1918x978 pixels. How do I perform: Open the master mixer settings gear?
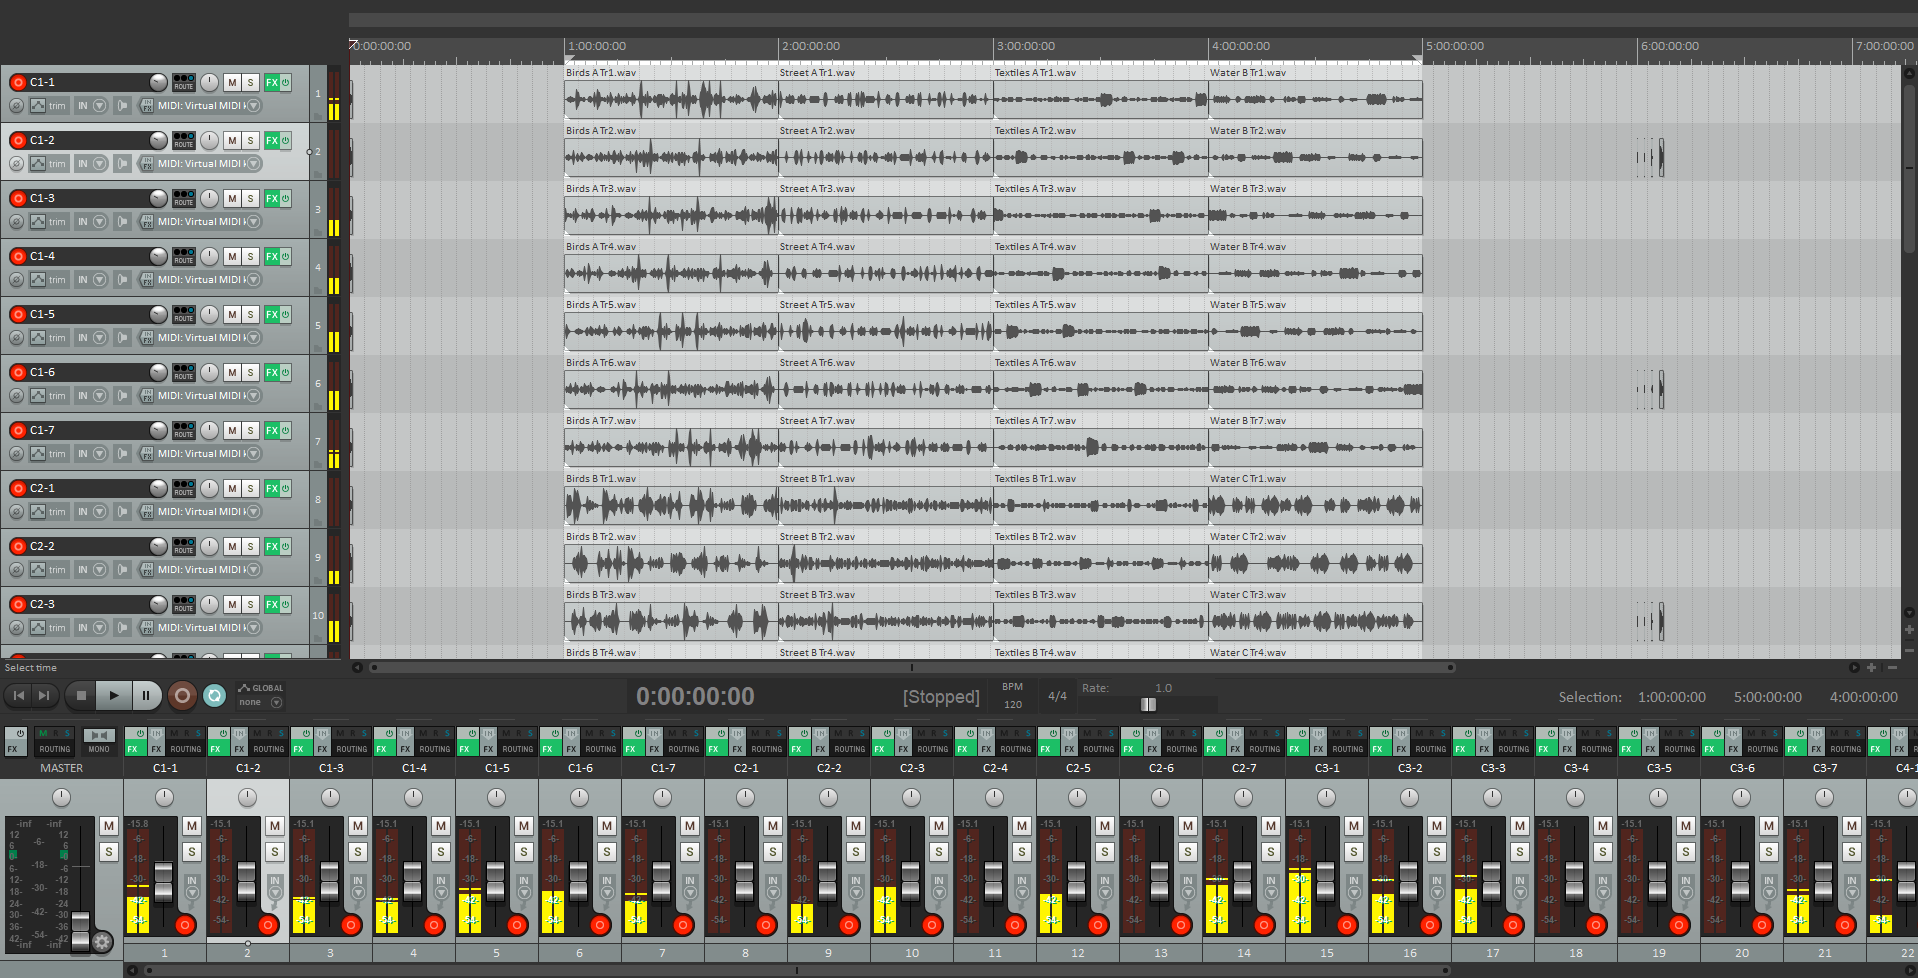pyautogui.click(x=102, y=941)
